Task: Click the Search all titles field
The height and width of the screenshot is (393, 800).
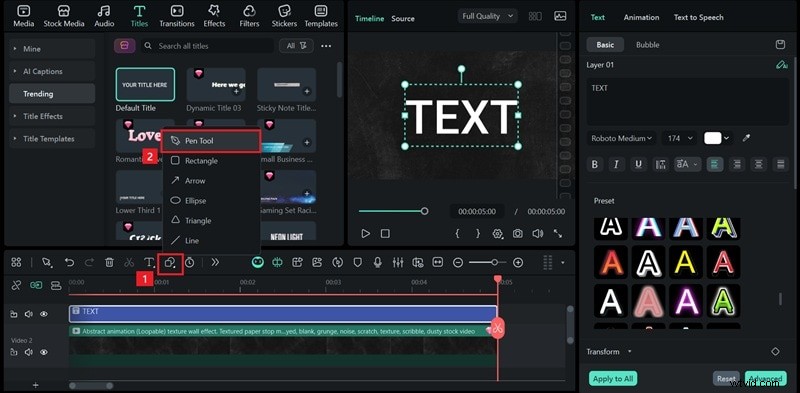Action: (x=207, y=46)
